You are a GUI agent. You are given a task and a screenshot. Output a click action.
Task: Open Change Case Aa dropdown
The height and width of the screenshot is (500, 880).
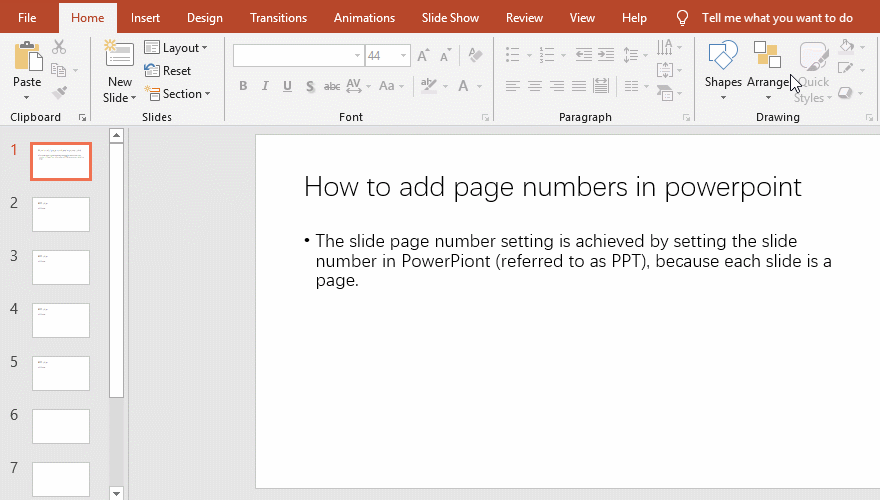tap(391, 86)
